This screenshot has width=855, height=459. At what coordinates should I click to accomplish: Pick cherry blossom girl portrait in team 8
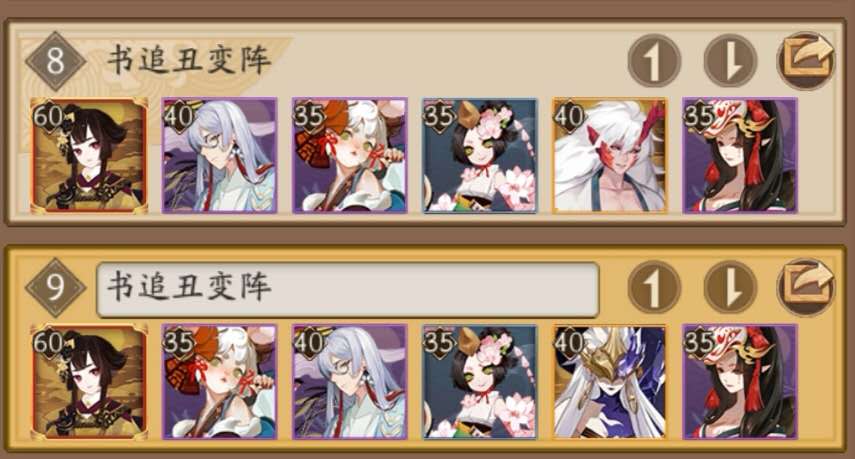480,155
